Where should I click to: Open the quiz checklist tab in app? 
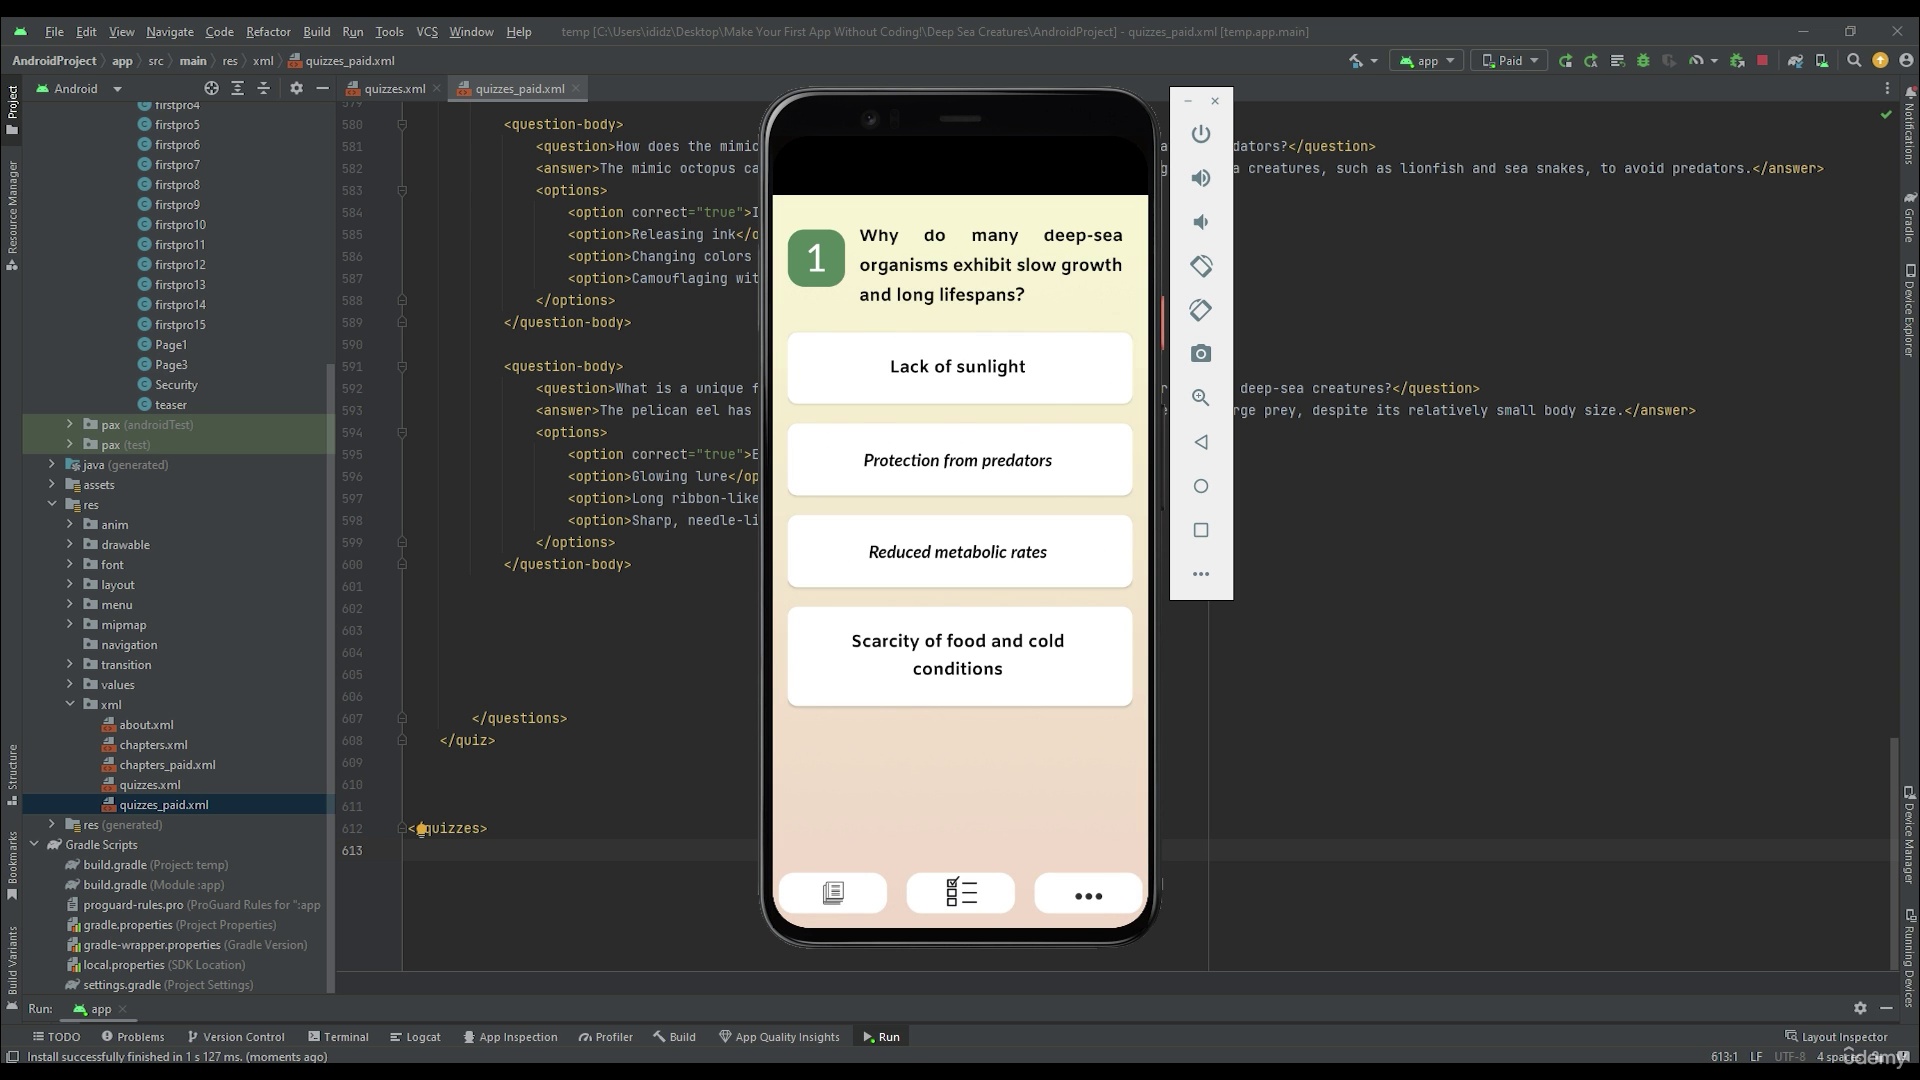(960, 892)
